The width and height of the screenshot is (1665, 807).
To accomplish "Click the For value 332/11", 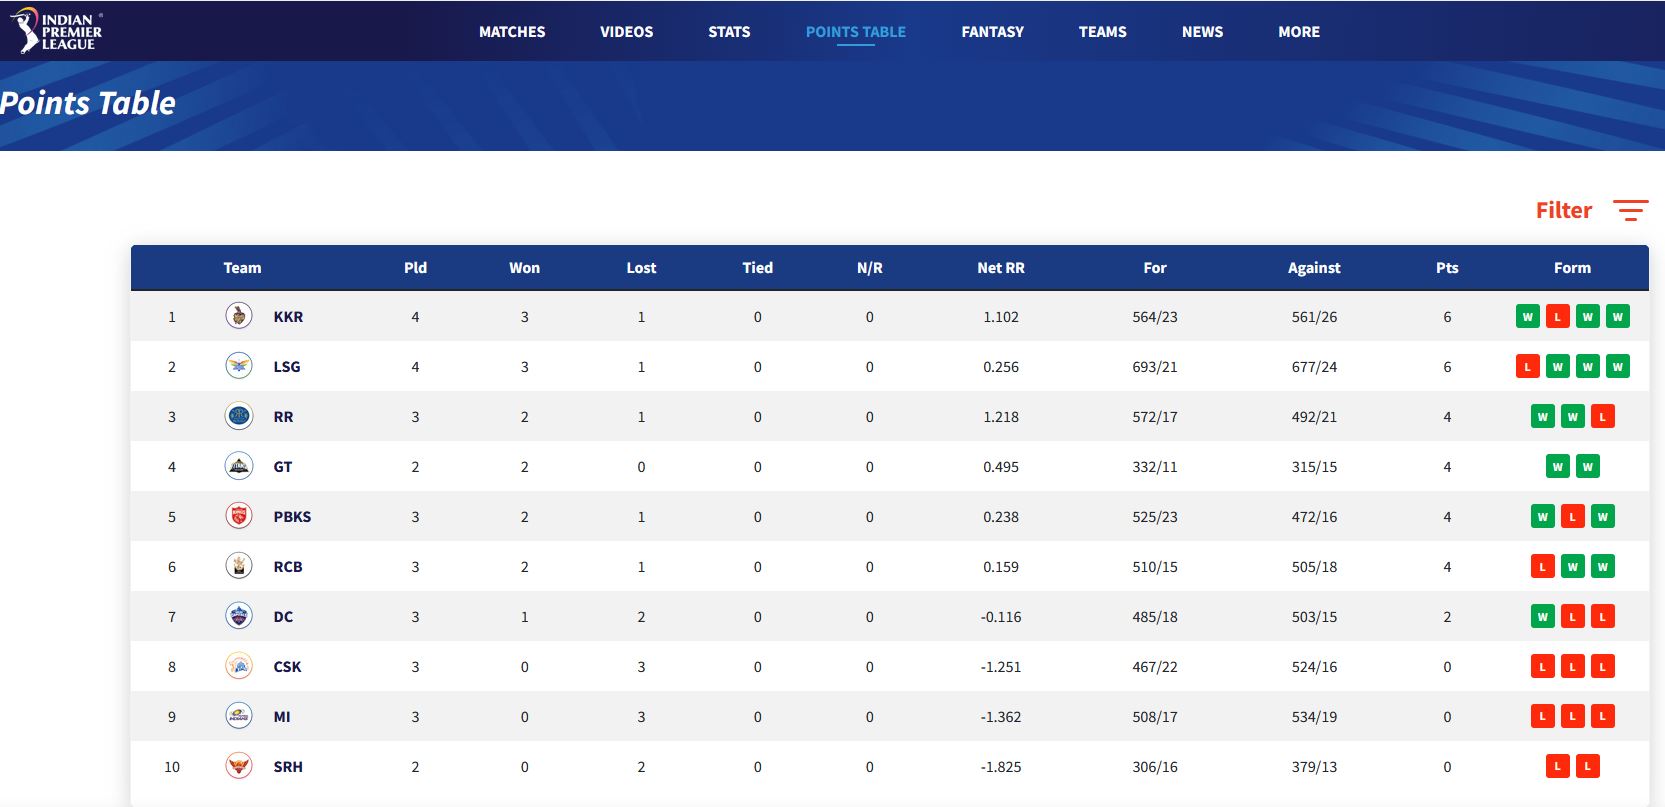I will [x=1155, y=467].
